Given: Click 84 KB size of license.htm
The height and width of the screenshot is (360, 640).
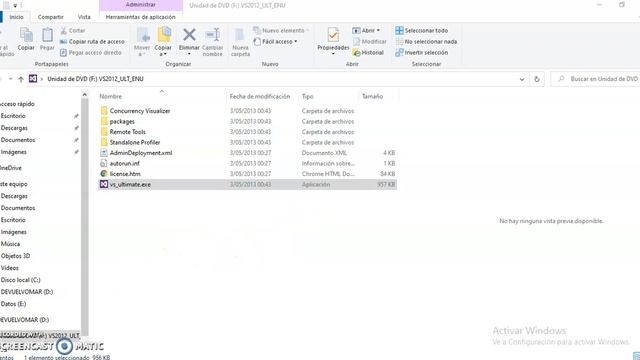Looking at the screenshot, I should (x=387, y=174).
